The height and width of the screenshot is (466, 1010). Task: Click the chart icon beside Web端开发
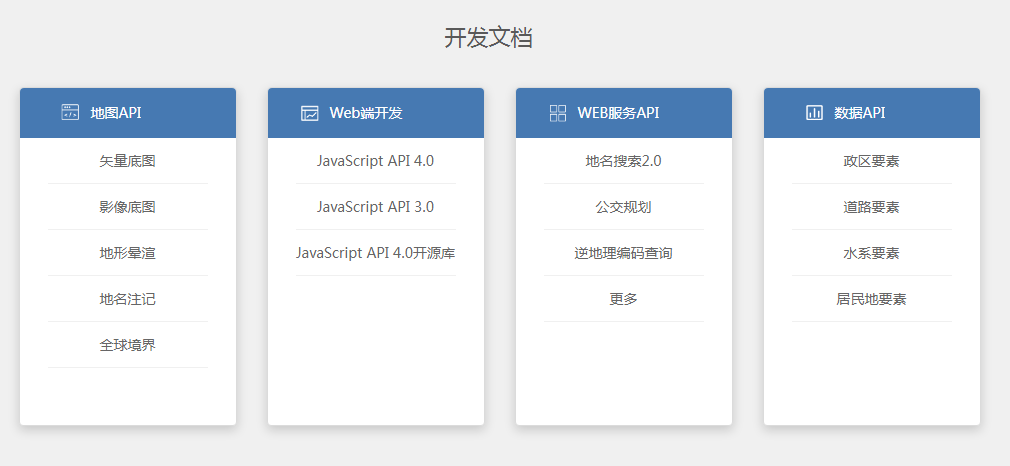310,113
